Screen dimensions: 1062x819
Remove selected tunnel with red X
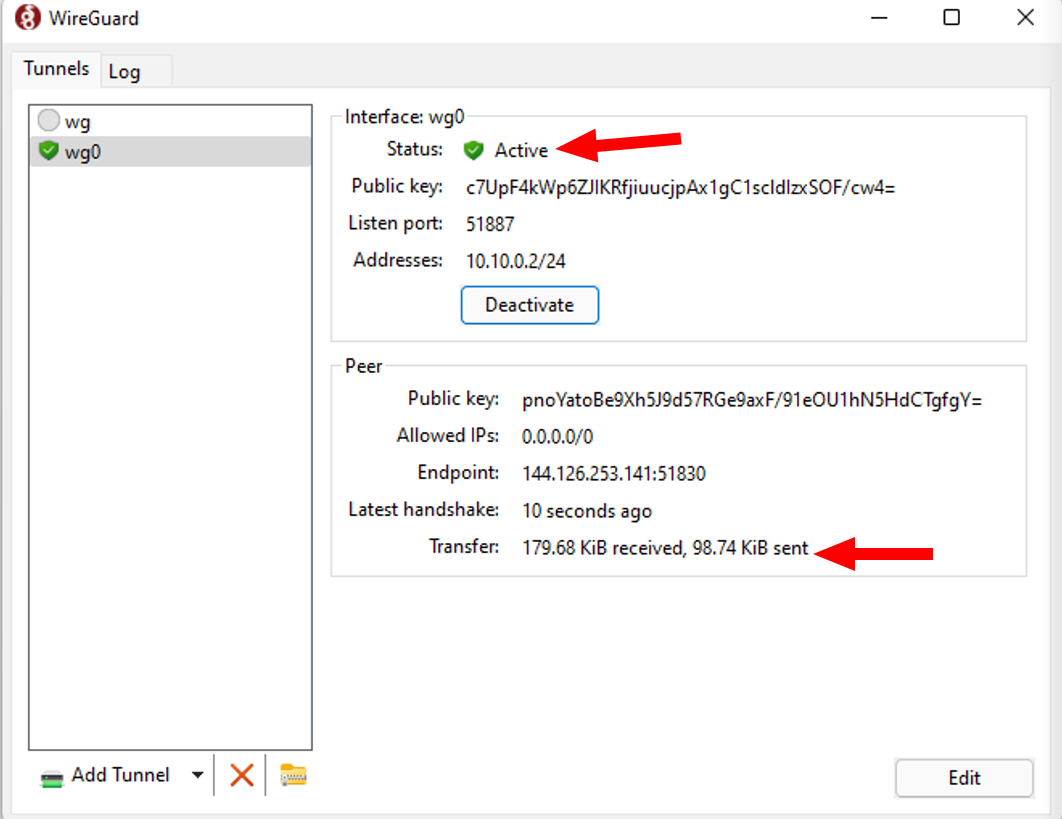pyautogui.click(x=241, y=775)
